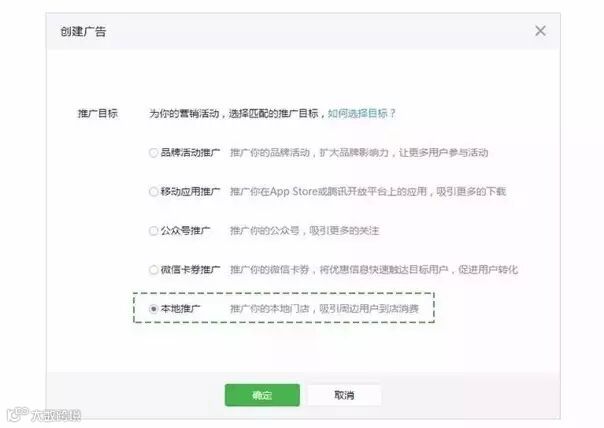Select the 微信卡券推广 radio button

(x=153, y=270)
